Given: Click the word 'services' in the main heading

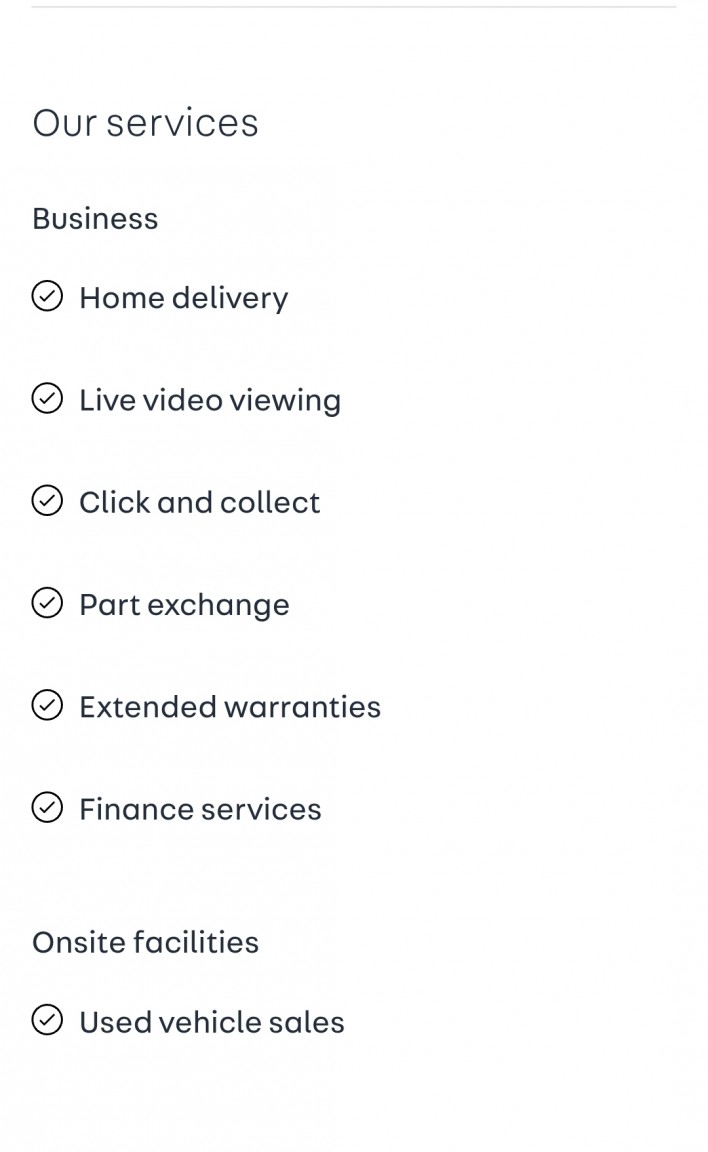Looking at the screenshot, I should (x=182, y=123).
